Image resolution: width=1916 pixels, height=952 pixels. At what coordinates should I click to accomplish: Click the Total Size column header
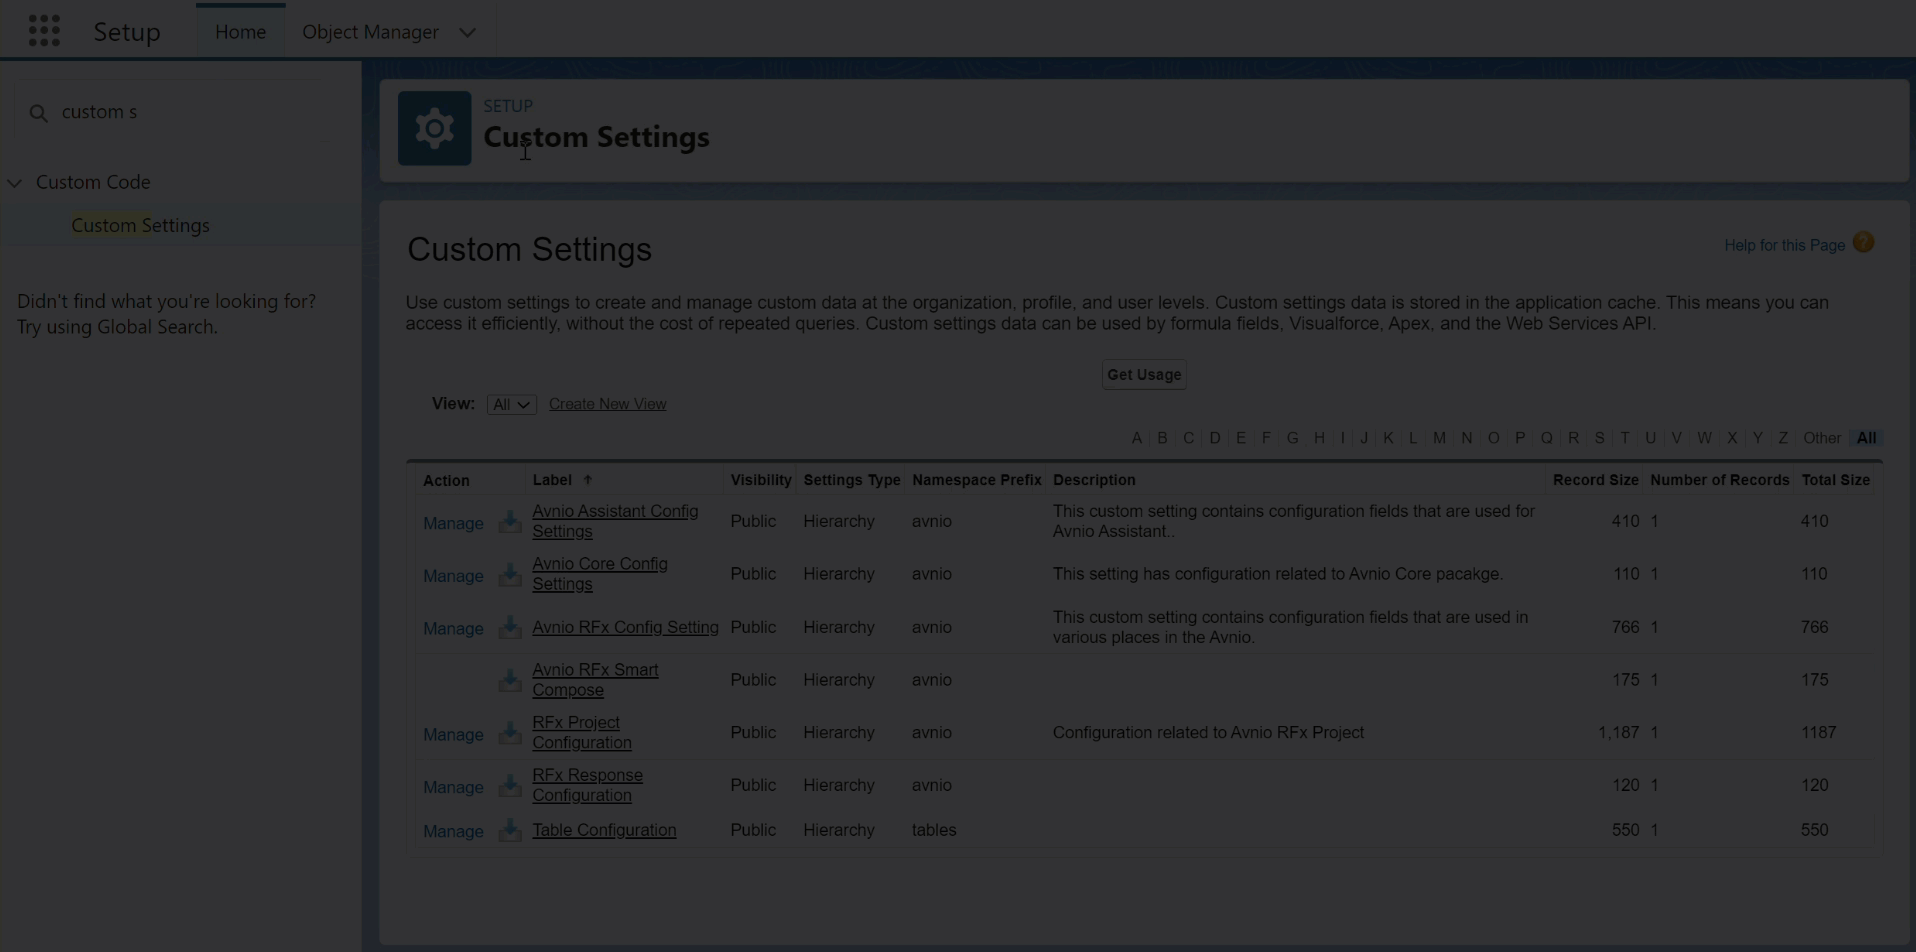pyautogui.click(x=1835, y=480)
